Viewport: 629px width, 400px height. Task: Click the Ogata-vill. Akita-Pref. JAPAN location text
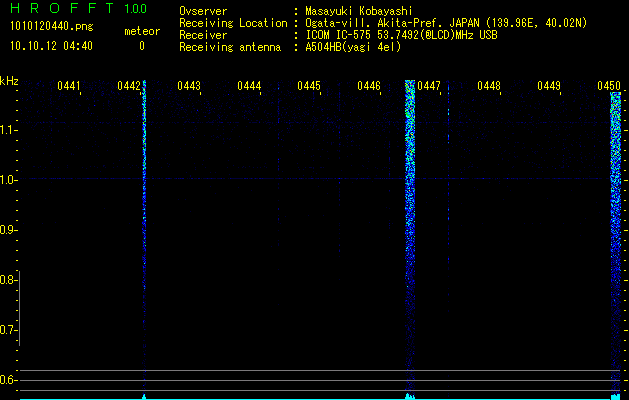pyautogui.click(x=446, y=23)
